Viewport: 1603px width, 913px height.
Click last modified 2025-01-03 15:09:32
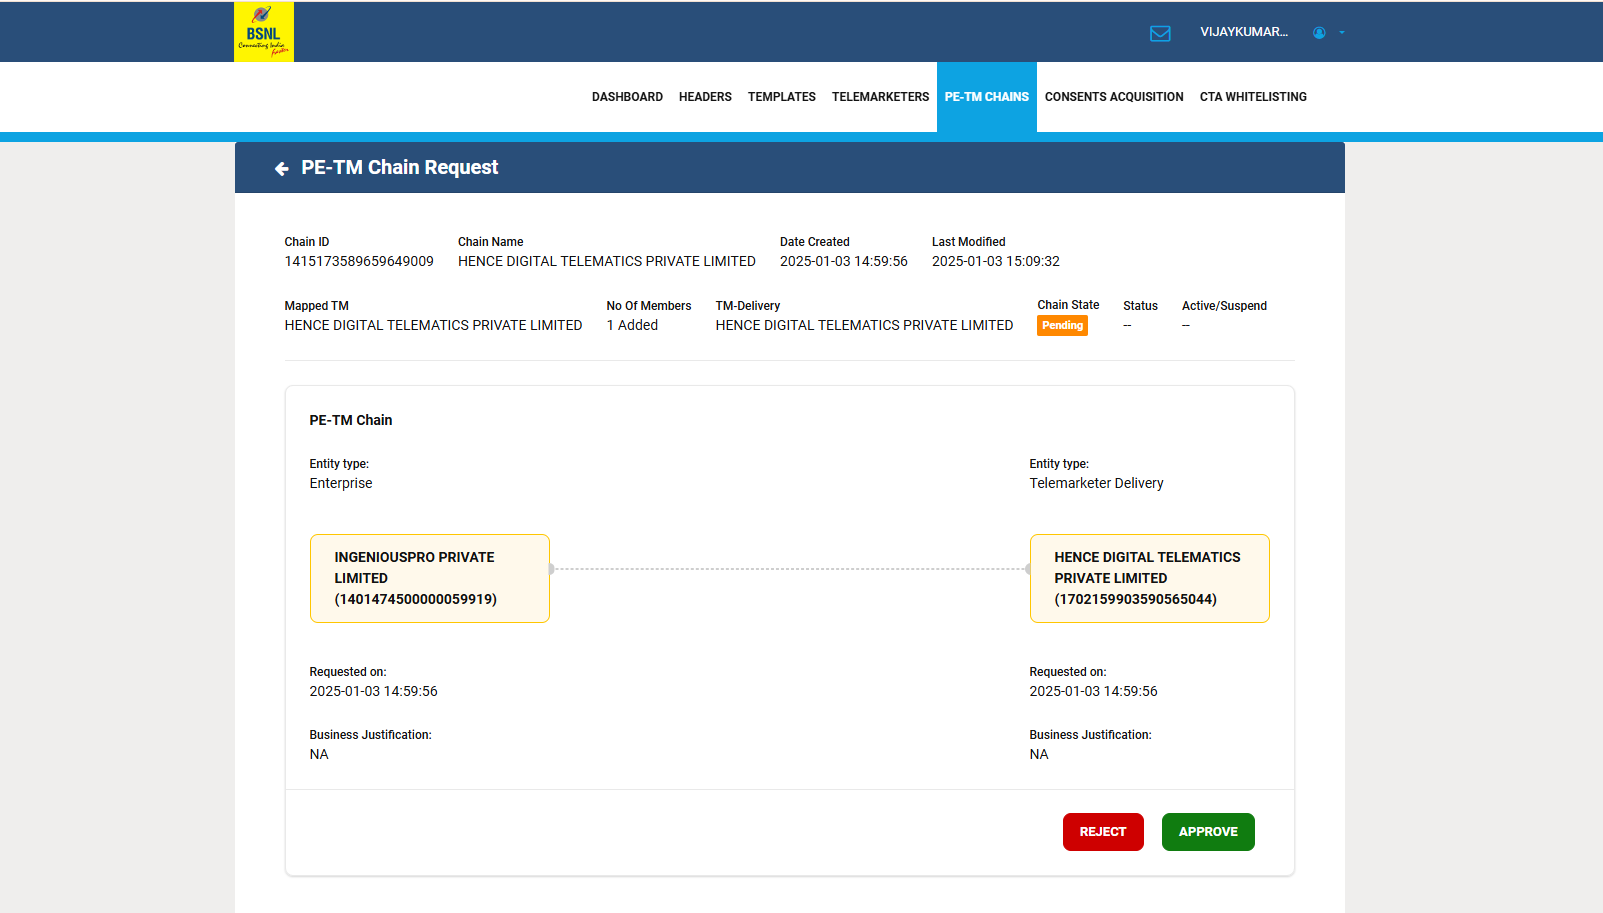click(996, 261)
